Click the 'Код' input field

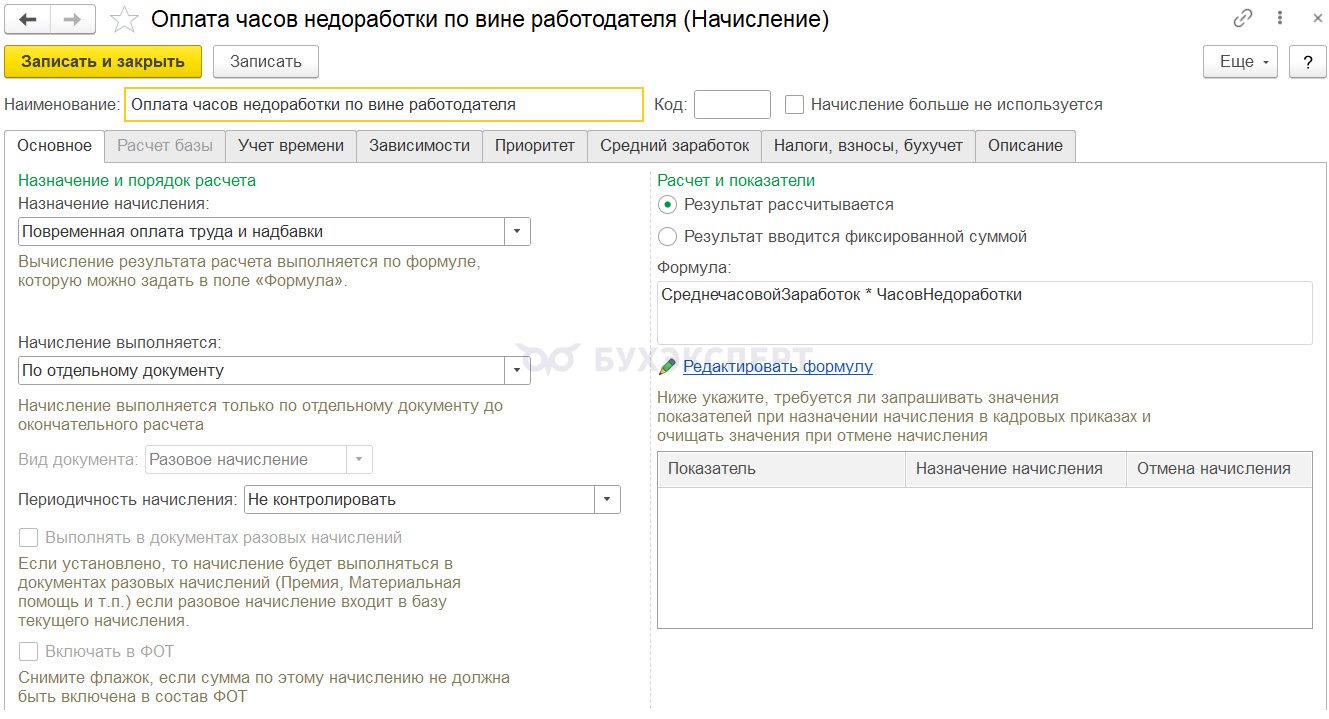[732, 105]
